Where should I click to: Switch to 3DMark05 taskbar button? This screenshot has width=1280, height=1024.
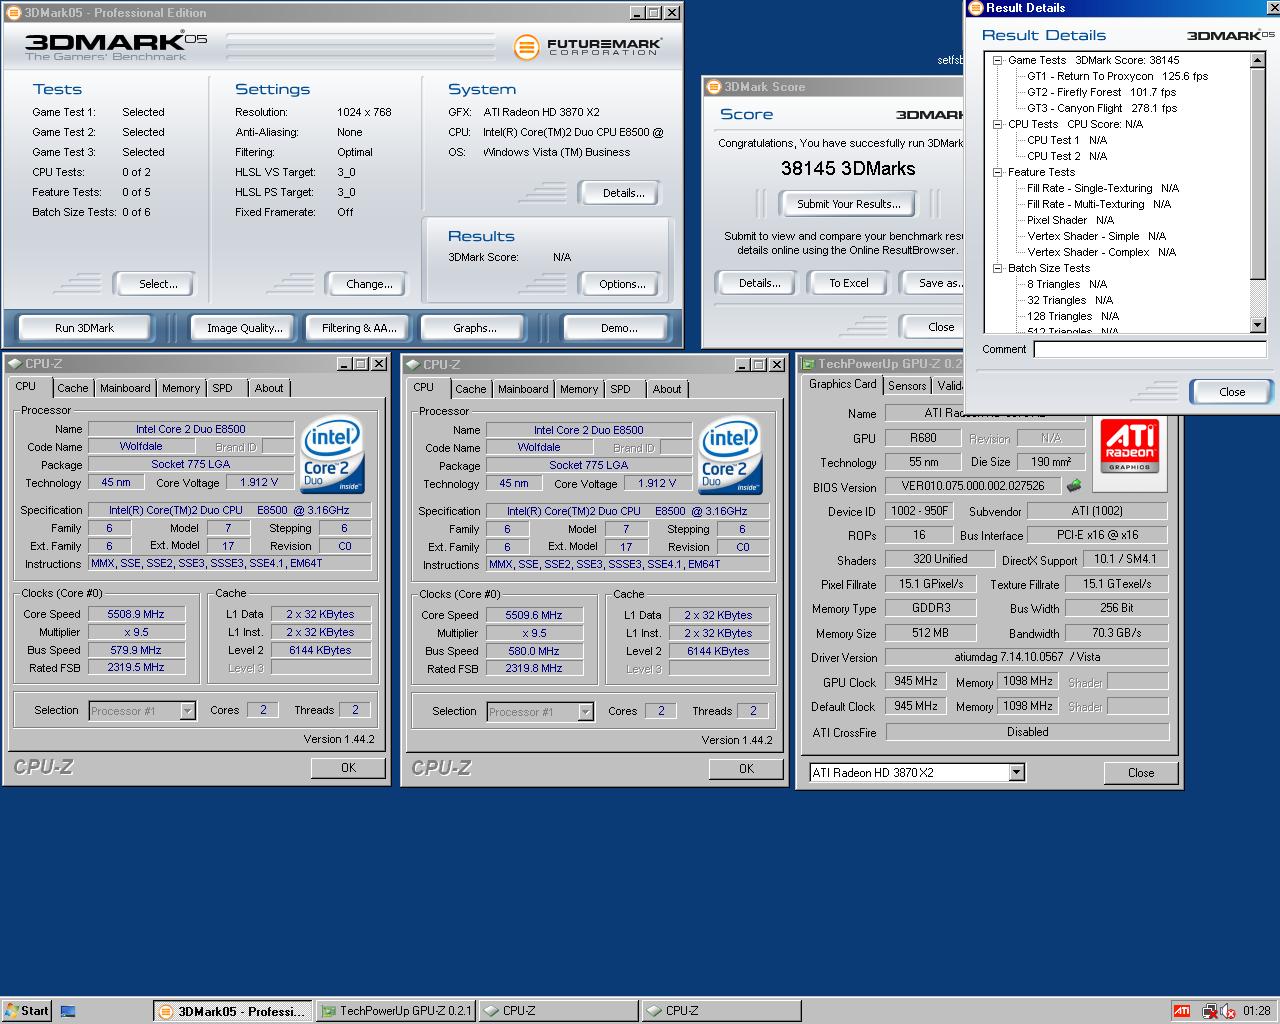(x=233, y=1011)
